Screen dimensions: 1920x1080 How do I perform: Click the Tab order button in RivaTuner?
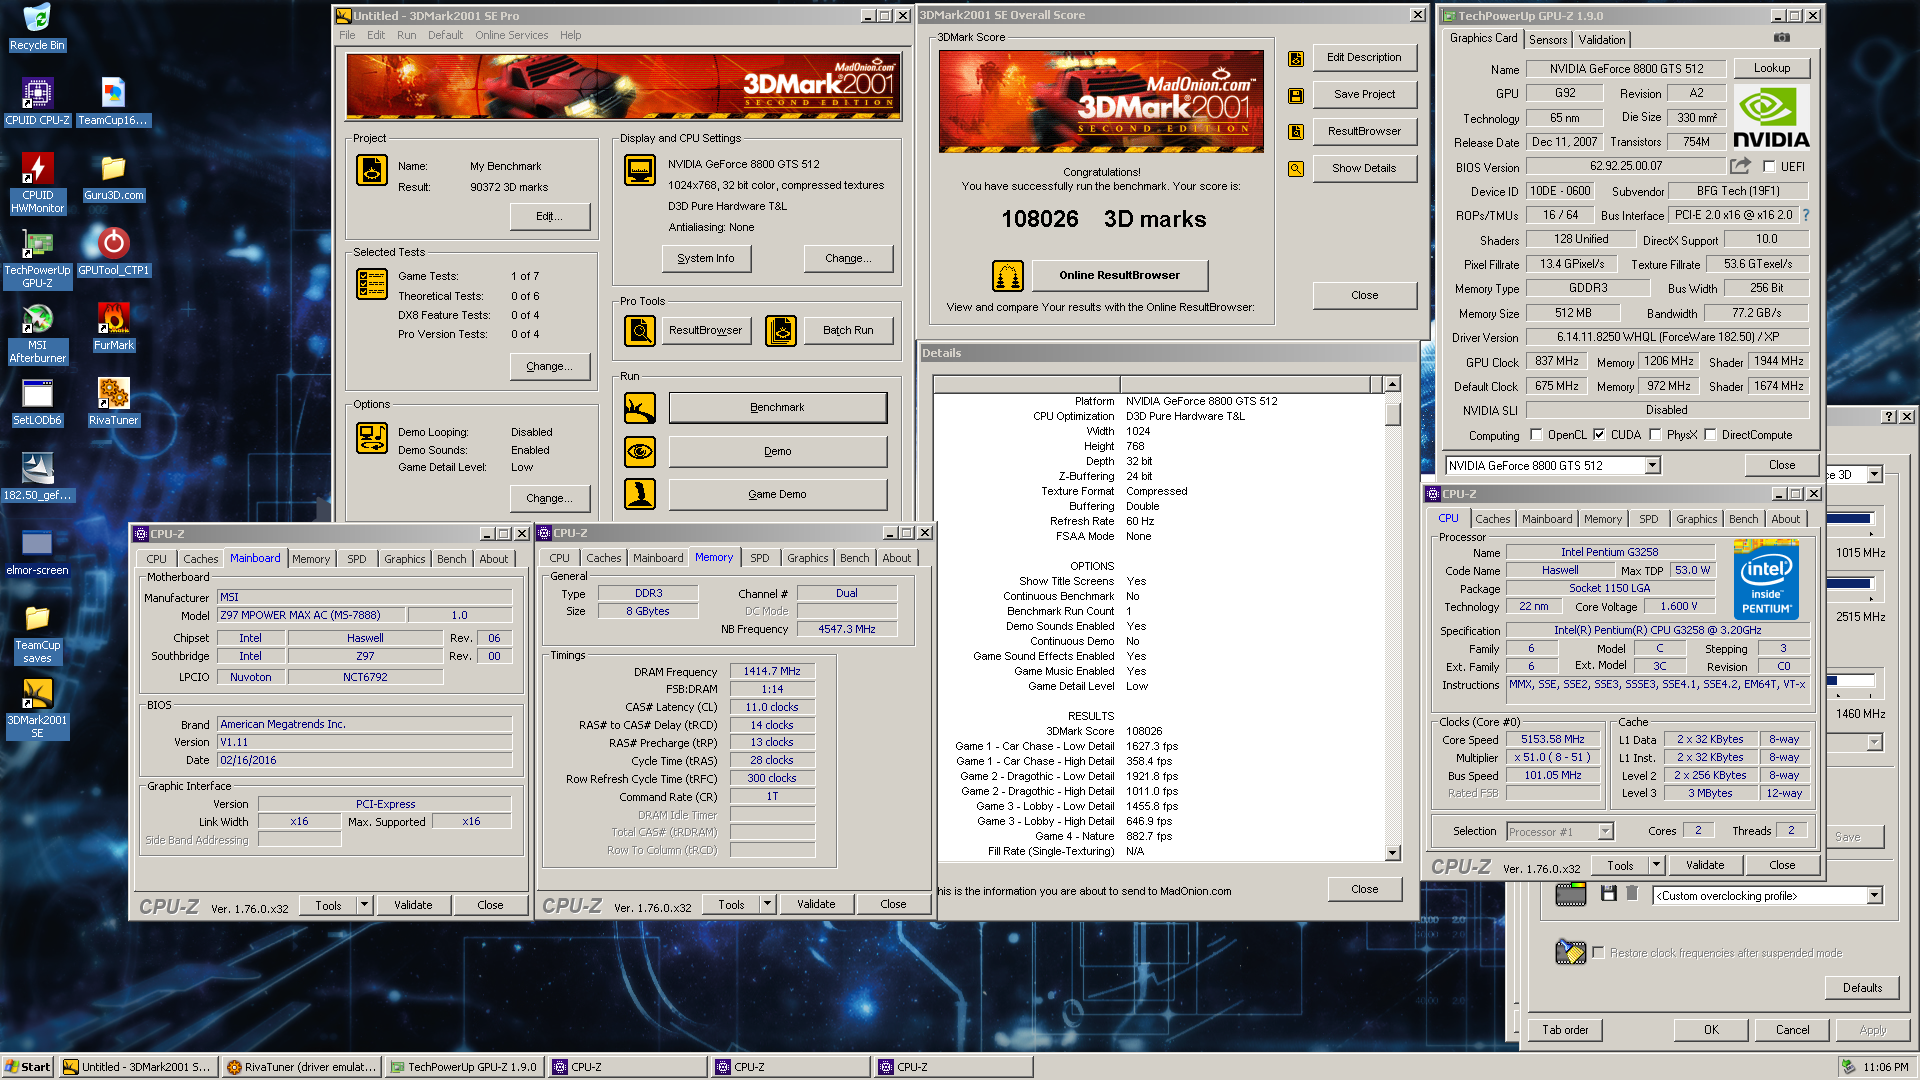click(x=1565, y=1030)
